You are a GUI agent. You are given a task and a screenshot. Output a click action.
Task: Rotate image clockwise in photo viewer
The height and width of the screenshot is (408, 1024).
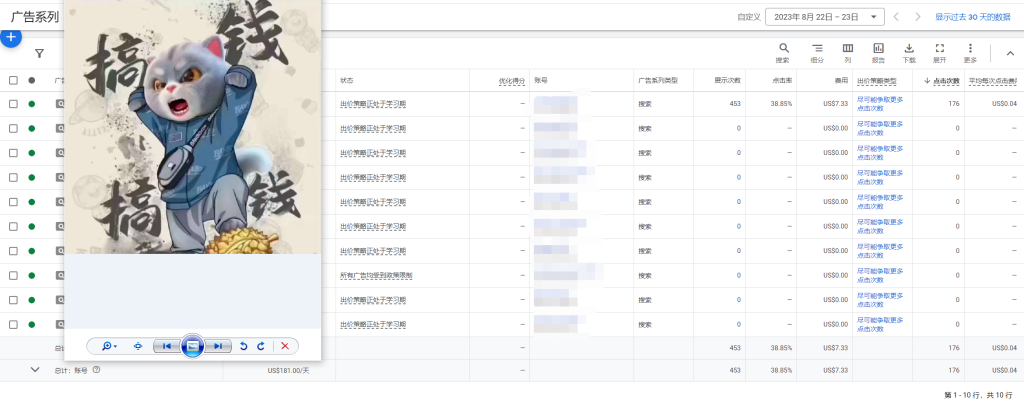coord(261,346)
